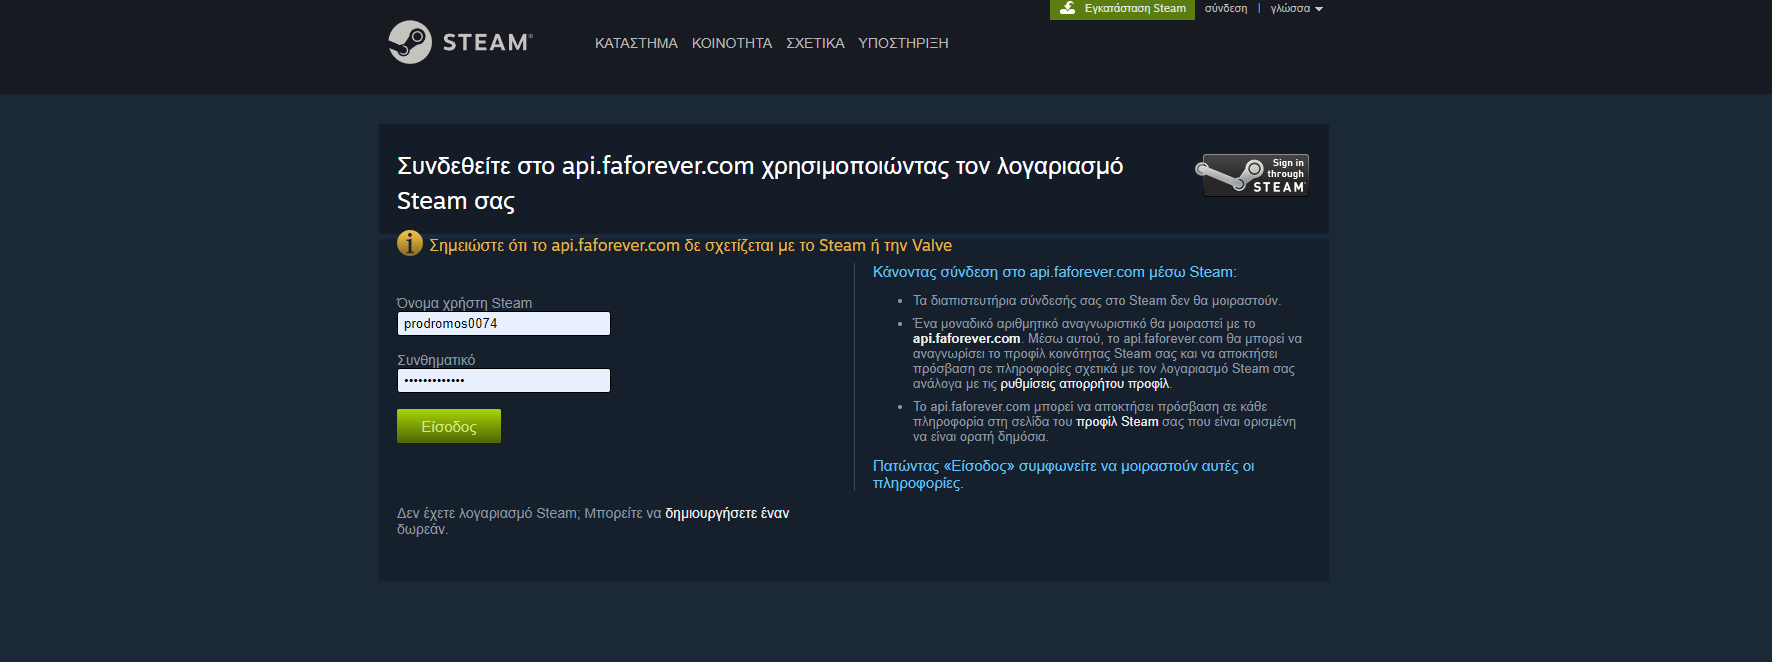Click the Πατώντας «Είσοδος» συμφωνείτε text

pyautogui.click(x=1063, y=474)
